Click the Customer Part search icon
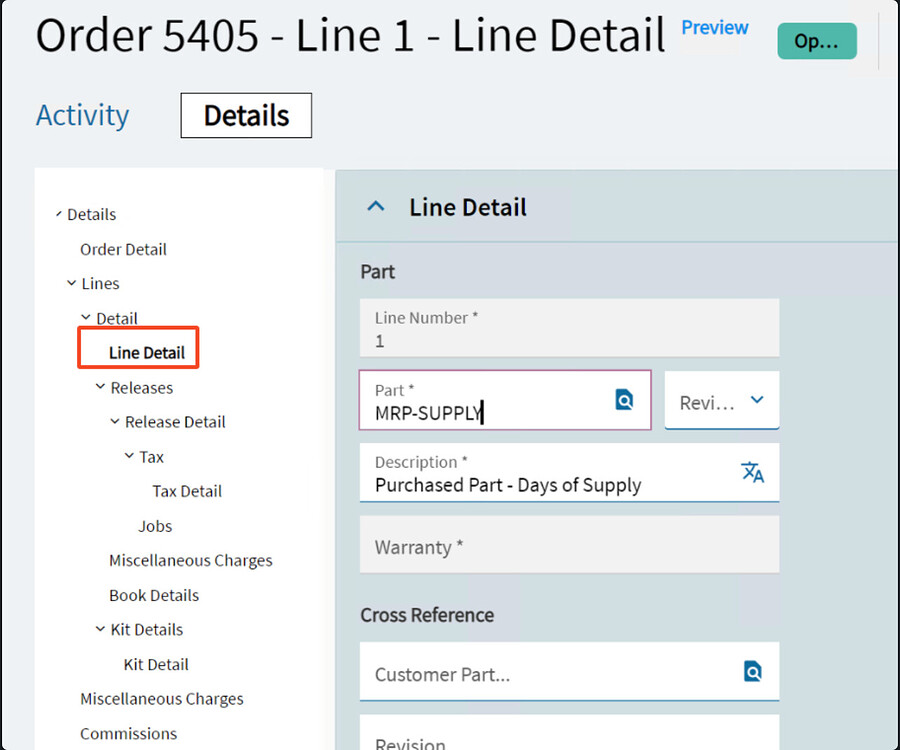 click(x=752, y=672)
